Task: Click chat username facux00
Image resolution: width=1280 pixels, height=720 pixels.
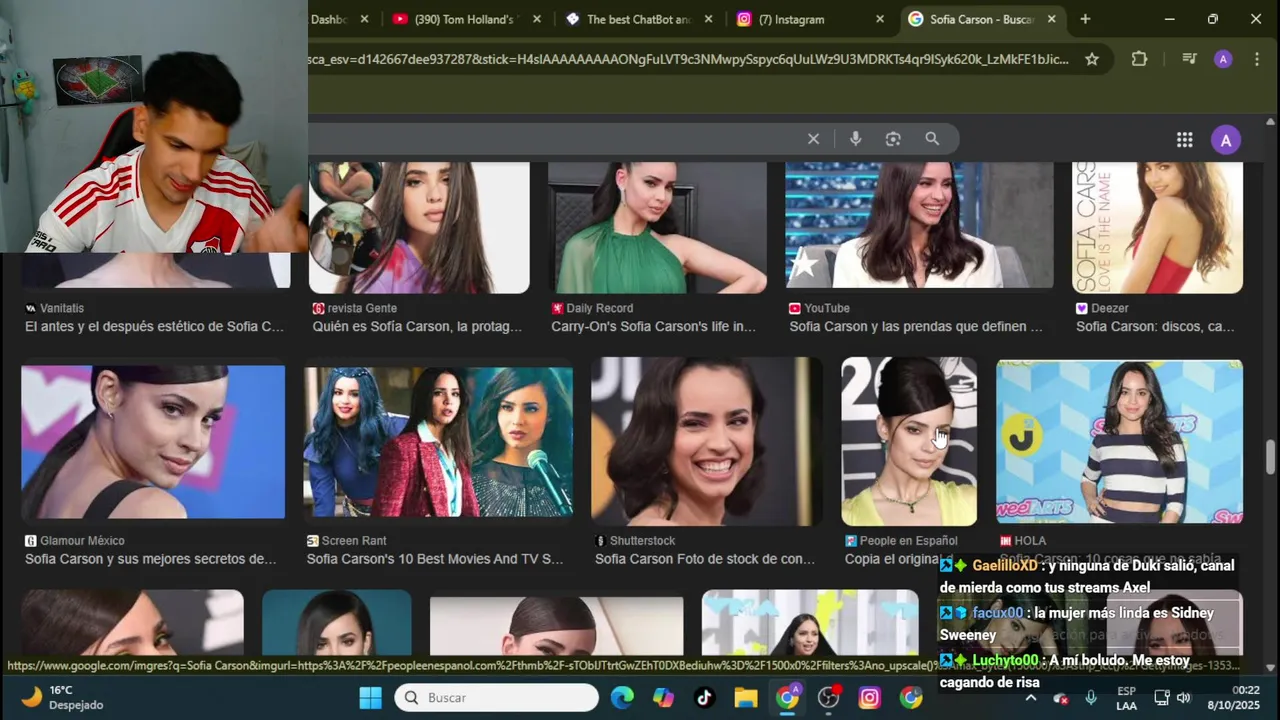Action: 997,613
